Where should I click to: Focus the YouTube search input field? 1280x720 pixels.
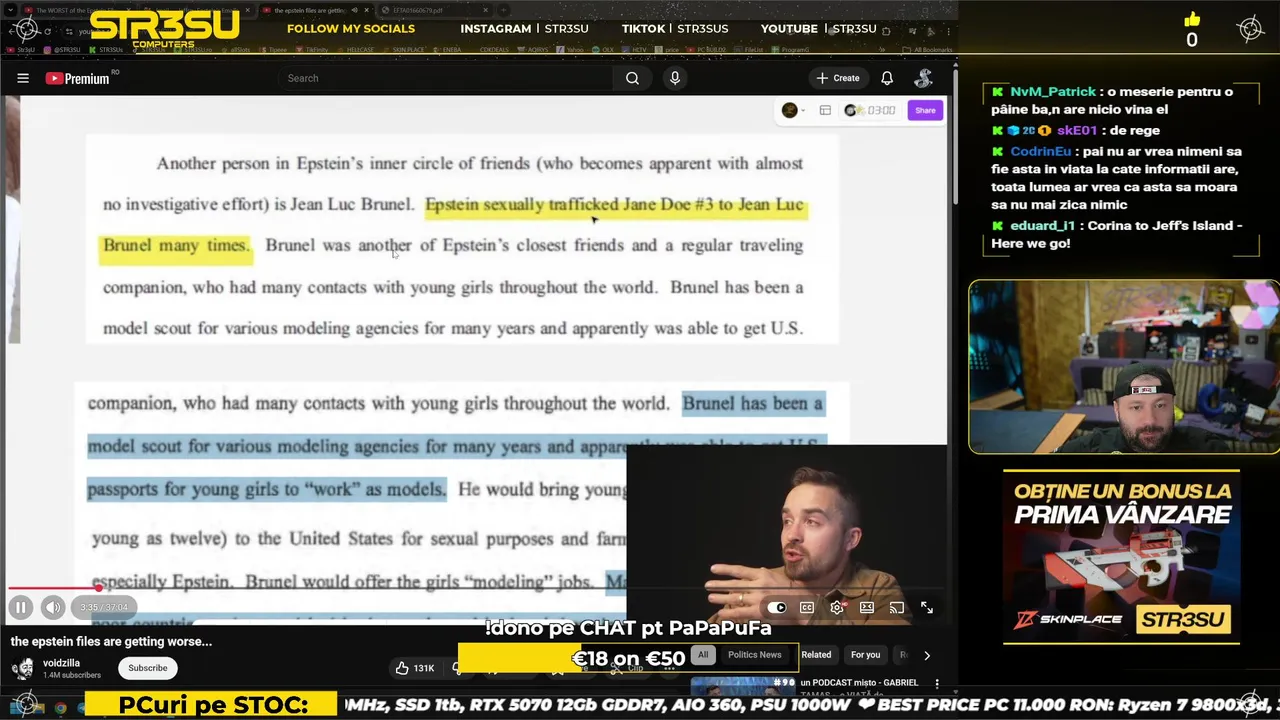click(x=445, y=78)
